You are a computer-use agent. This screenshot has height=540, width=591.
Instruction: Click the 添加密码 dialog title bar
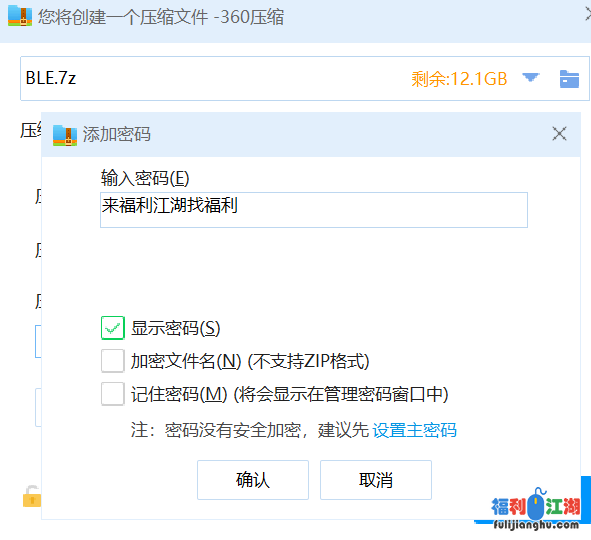(x=311, y=135)
